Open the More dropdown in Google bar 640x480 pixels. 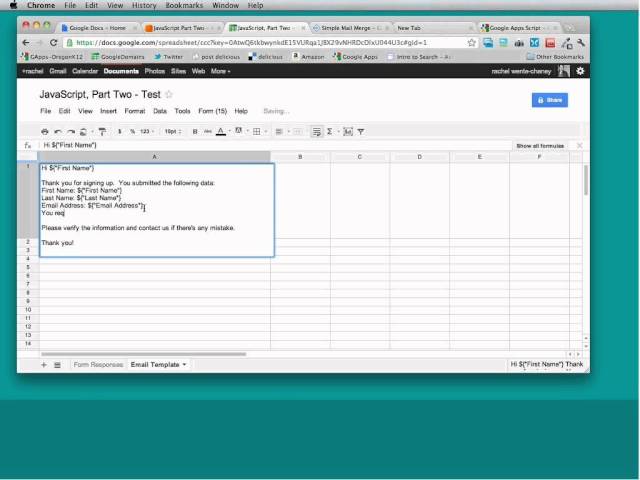pos(220,71)
